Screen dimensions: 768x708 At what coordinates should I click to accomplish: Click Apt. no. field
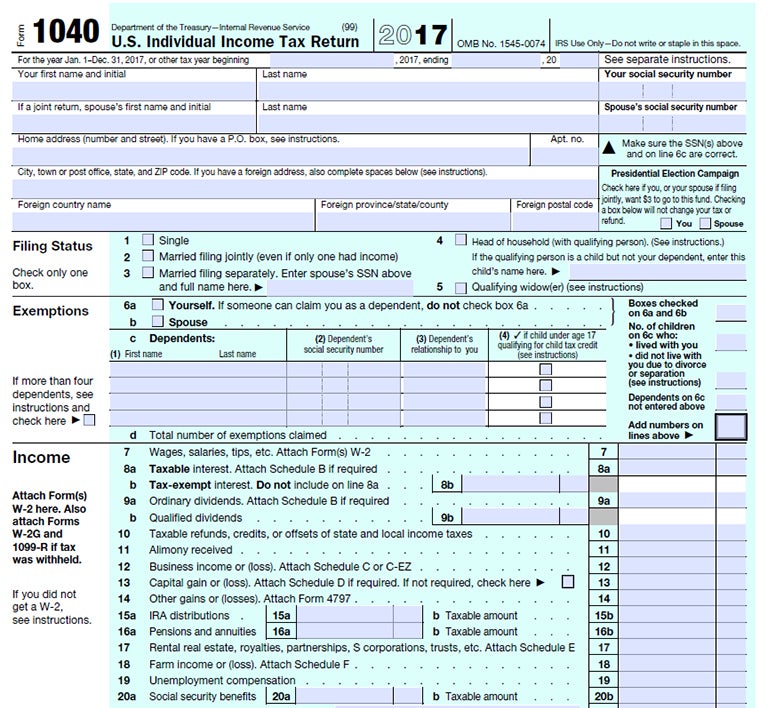pos(564,156)
